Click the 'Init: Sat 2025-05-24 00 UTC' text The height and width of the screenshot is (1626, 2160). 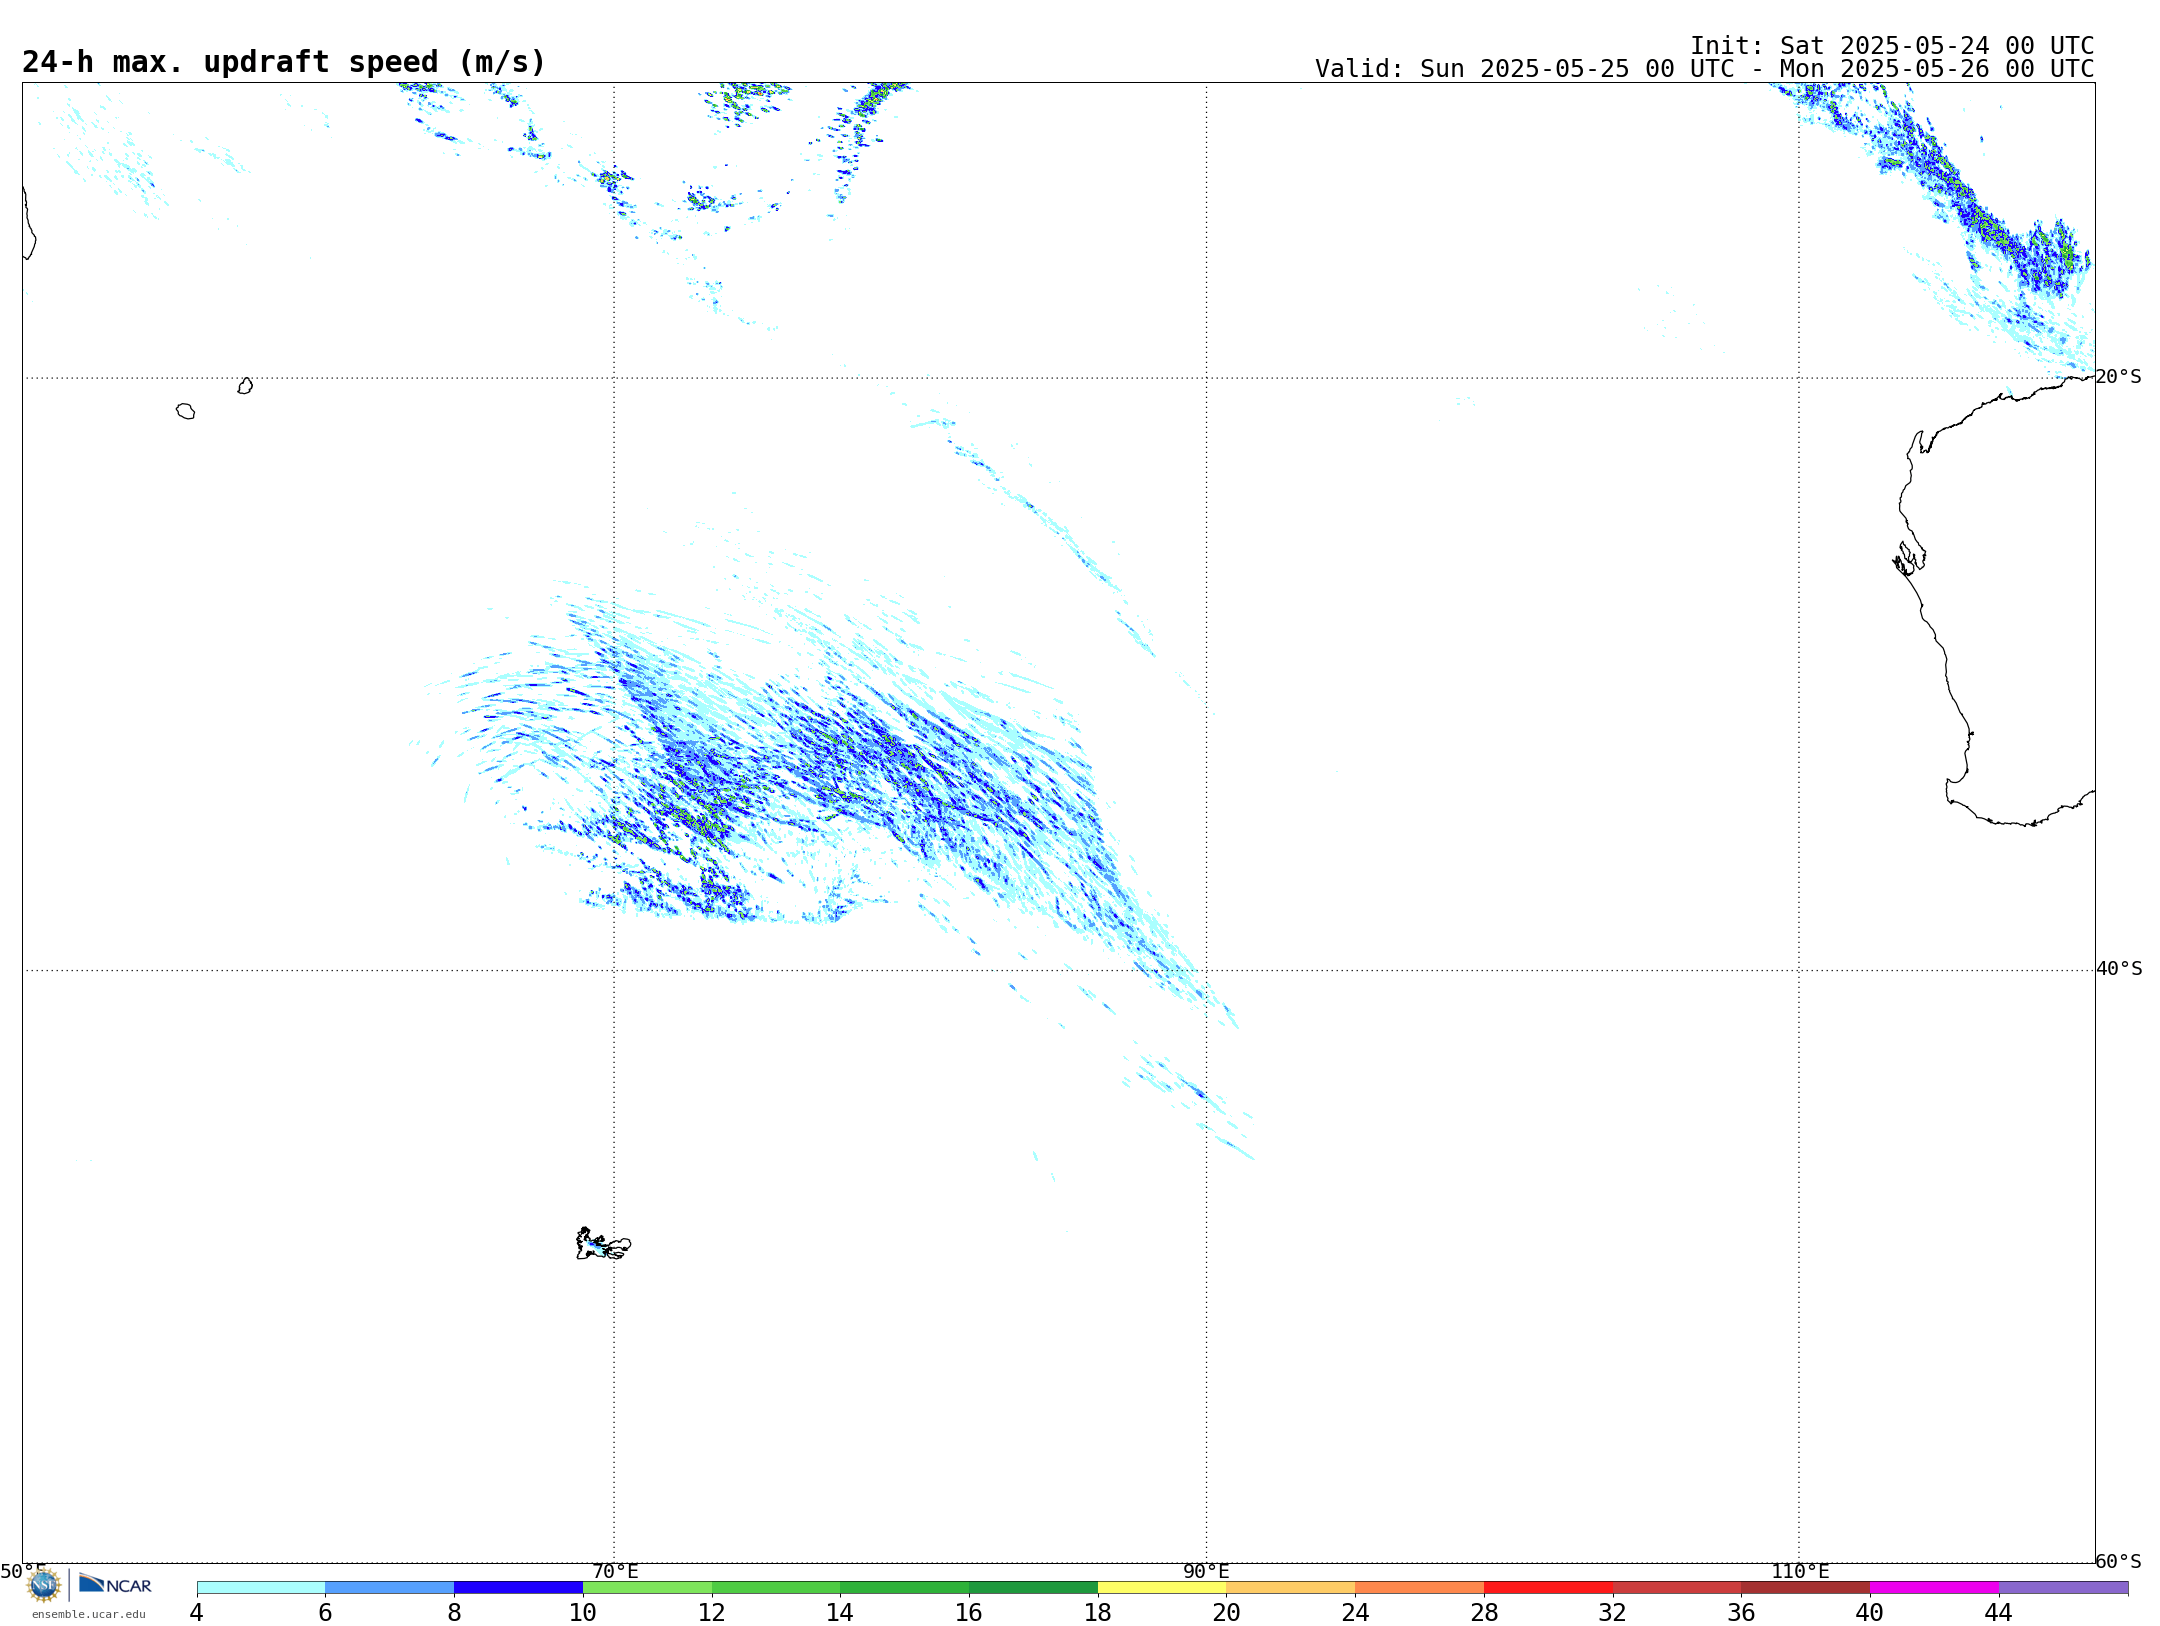pos(1892,46)
